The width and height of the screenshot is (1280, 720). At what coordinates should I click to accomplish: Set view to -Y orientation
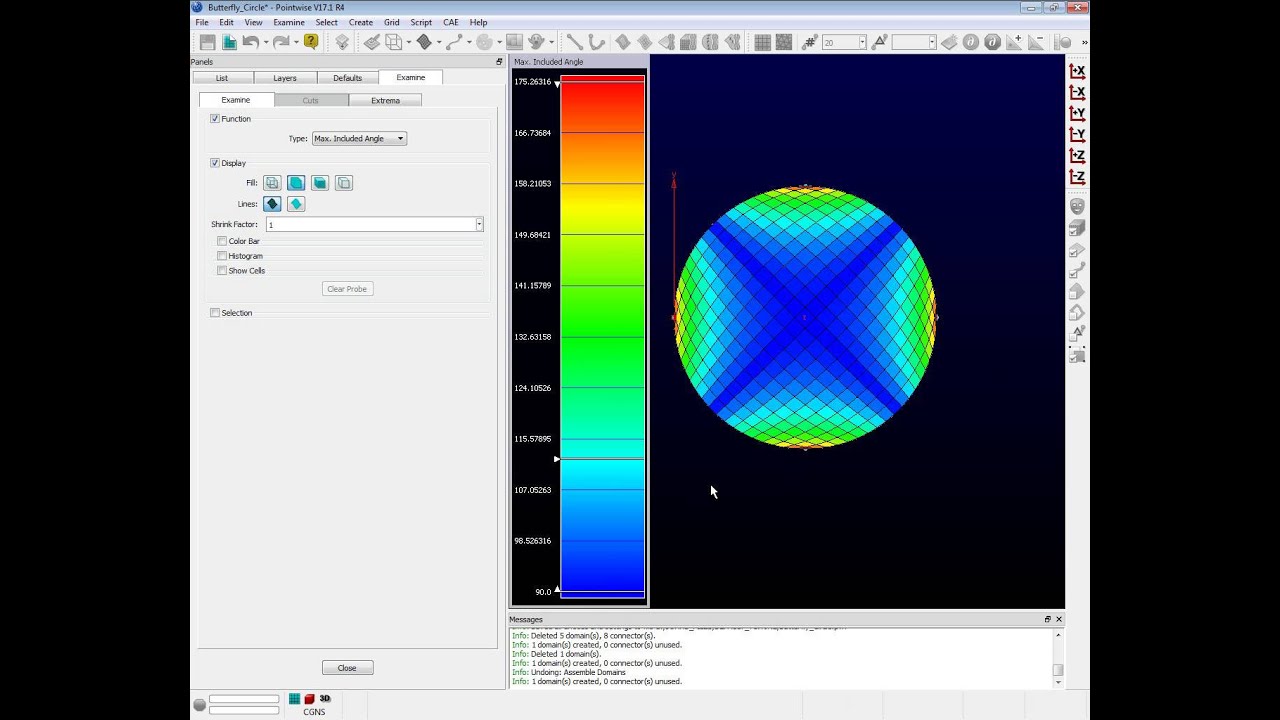point(1077,134)
